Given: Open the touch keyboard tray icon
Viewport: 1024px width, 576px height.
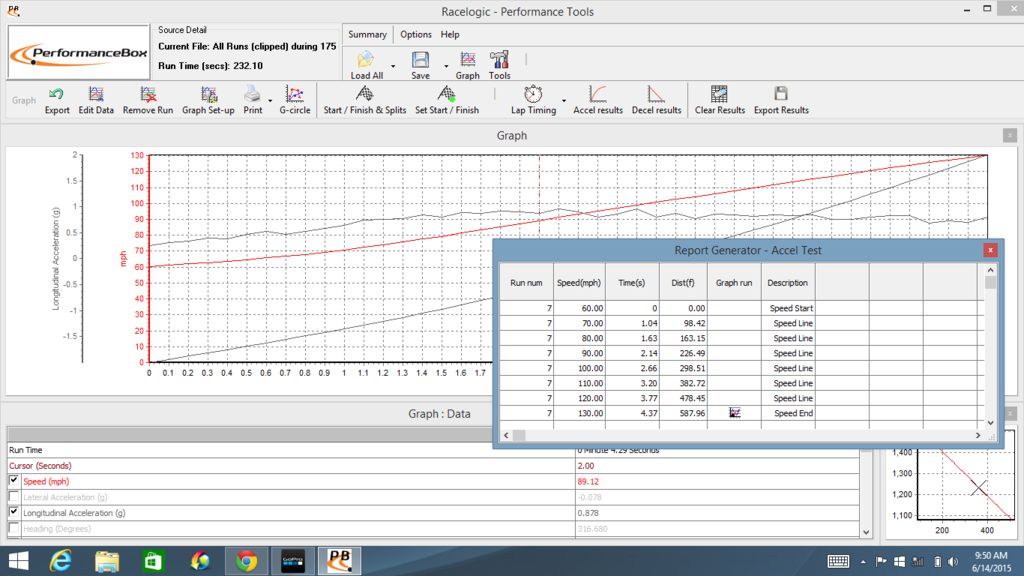Looking at the screenshot, I should click(838, 561).
